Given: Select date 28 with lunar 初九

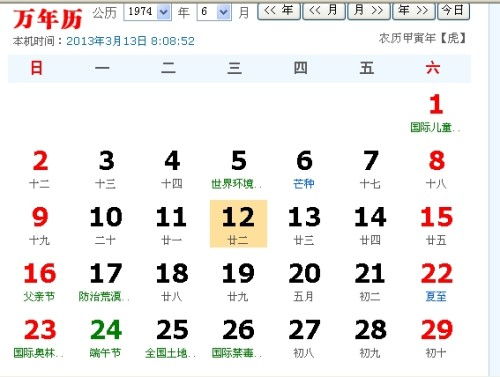Looking at the screenshot, I should 370,338.
